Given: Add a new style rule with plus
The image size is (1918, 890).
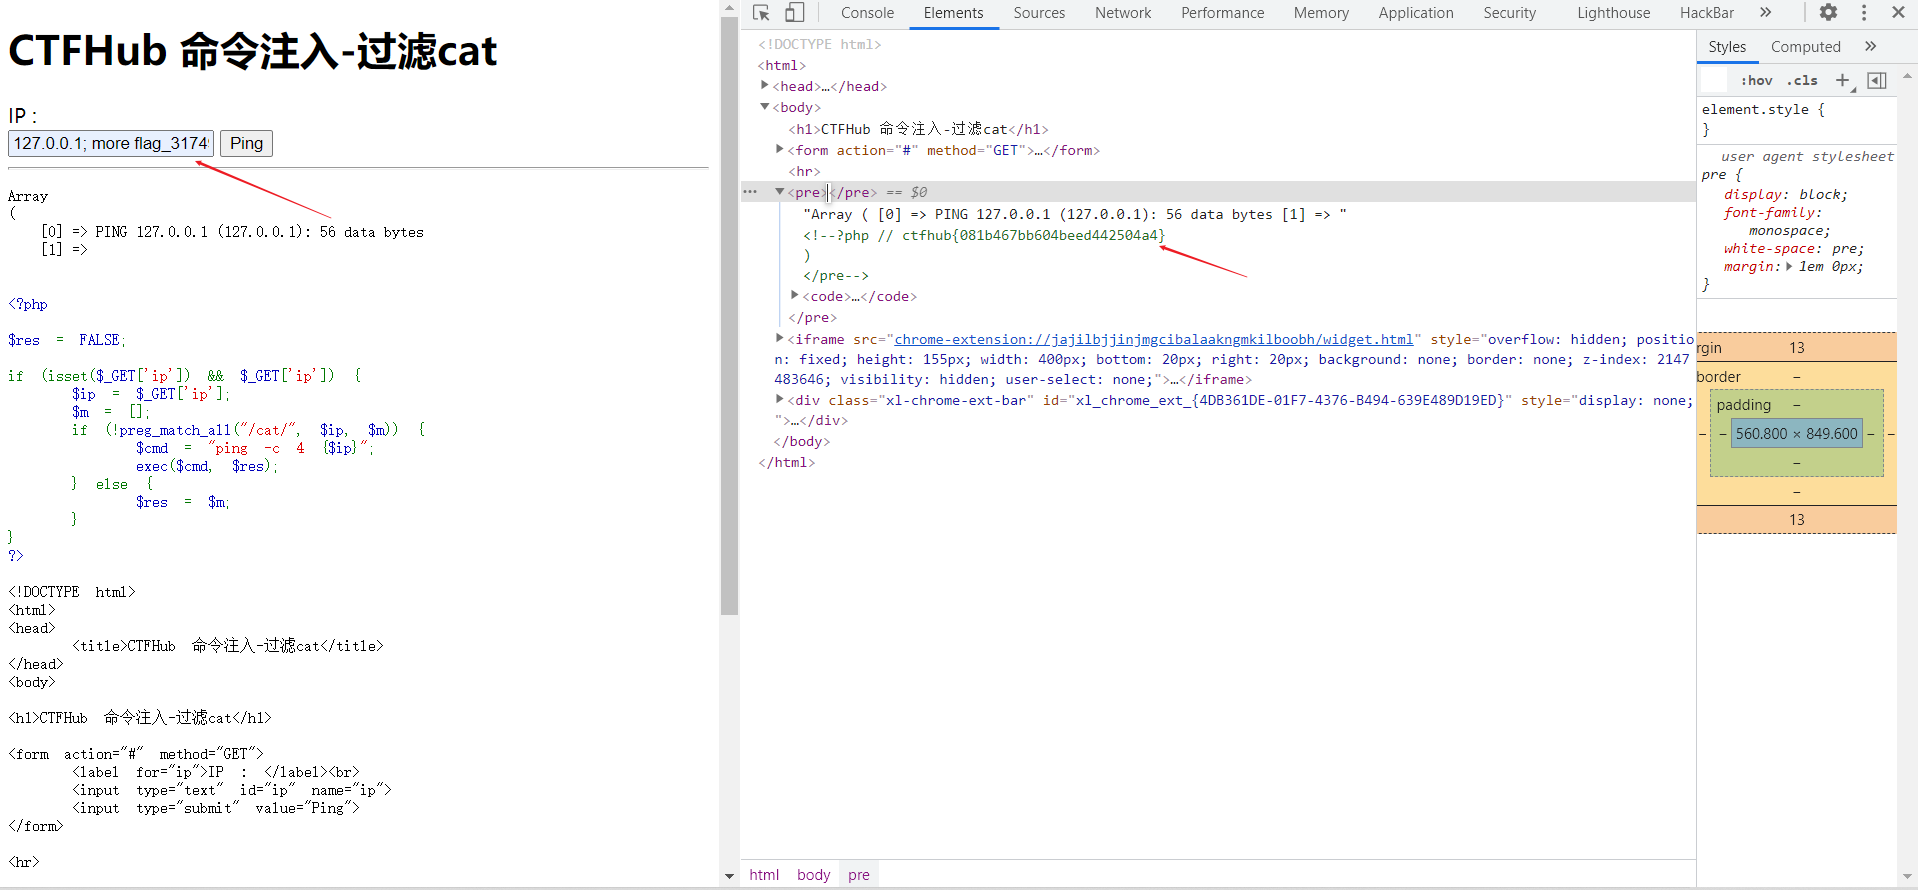Looking at the screenshot, I should 1842,80.
